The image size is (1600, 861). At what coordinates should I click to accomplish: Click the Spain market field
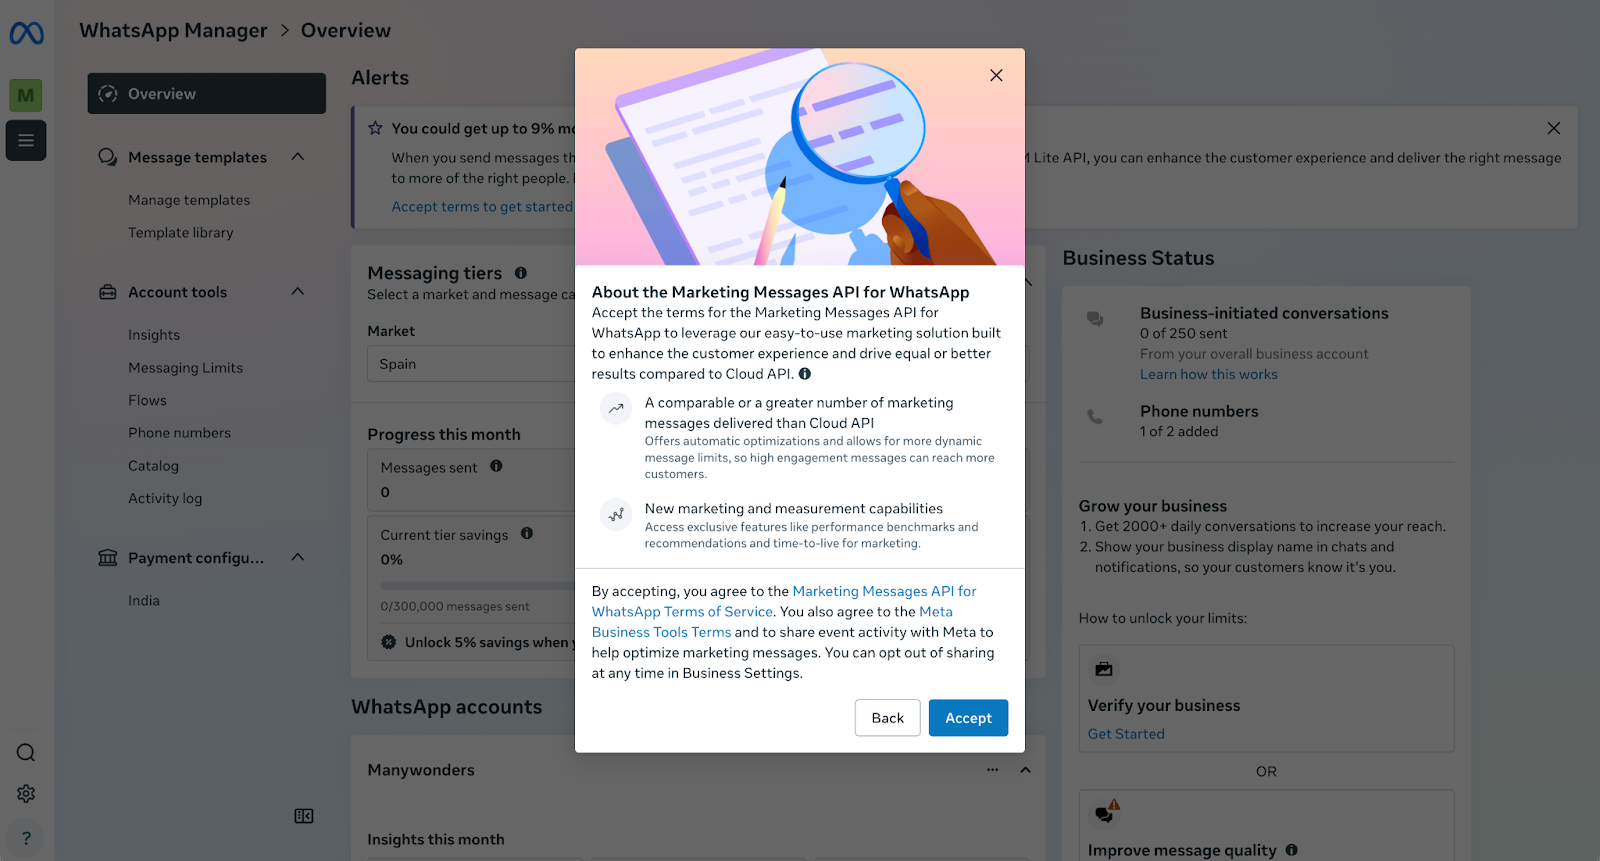[x=472, y=364]
